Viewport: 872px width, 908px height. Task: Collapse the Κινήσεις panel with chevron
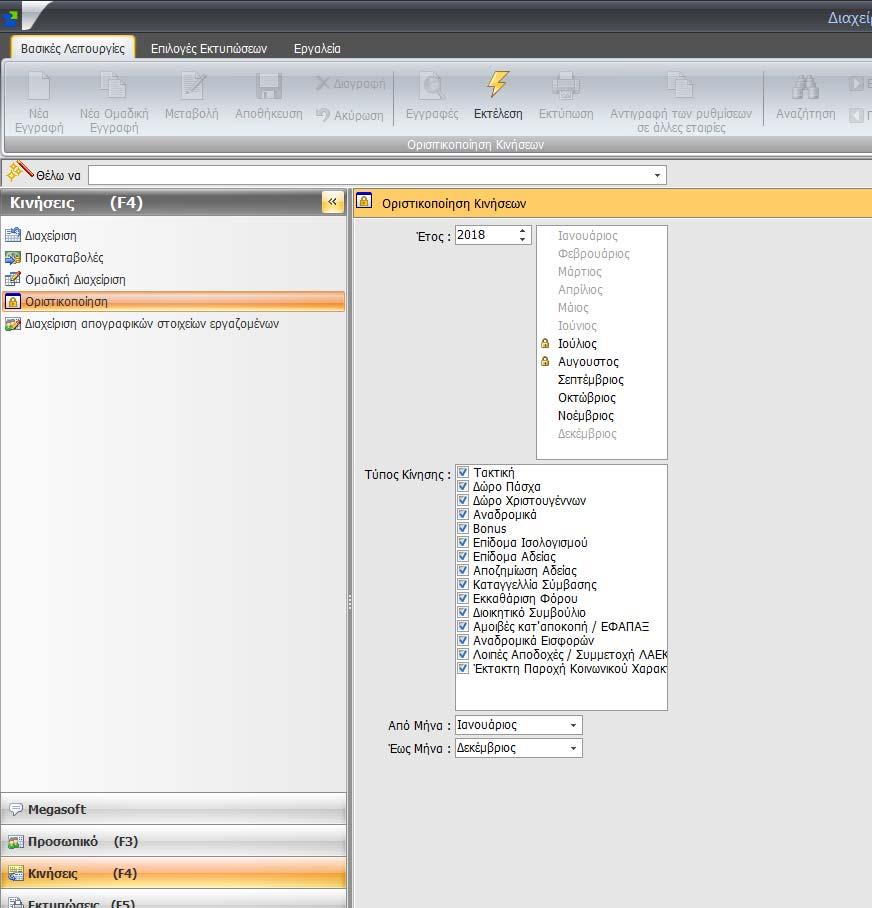[332, 202]
